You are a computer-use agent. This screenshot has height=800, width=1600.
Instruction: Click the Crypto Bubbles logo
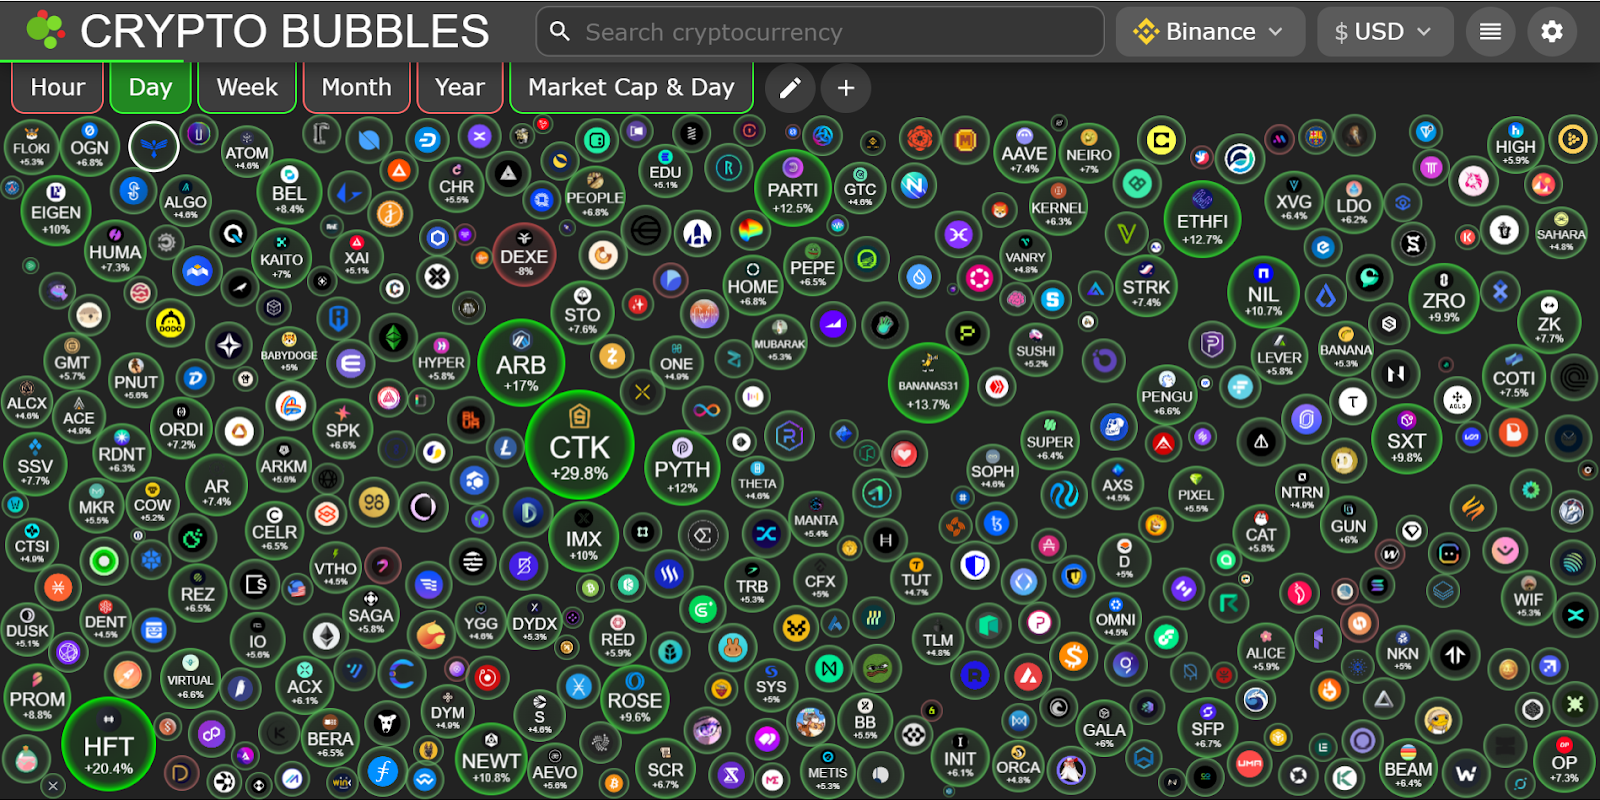pos(46,30)
